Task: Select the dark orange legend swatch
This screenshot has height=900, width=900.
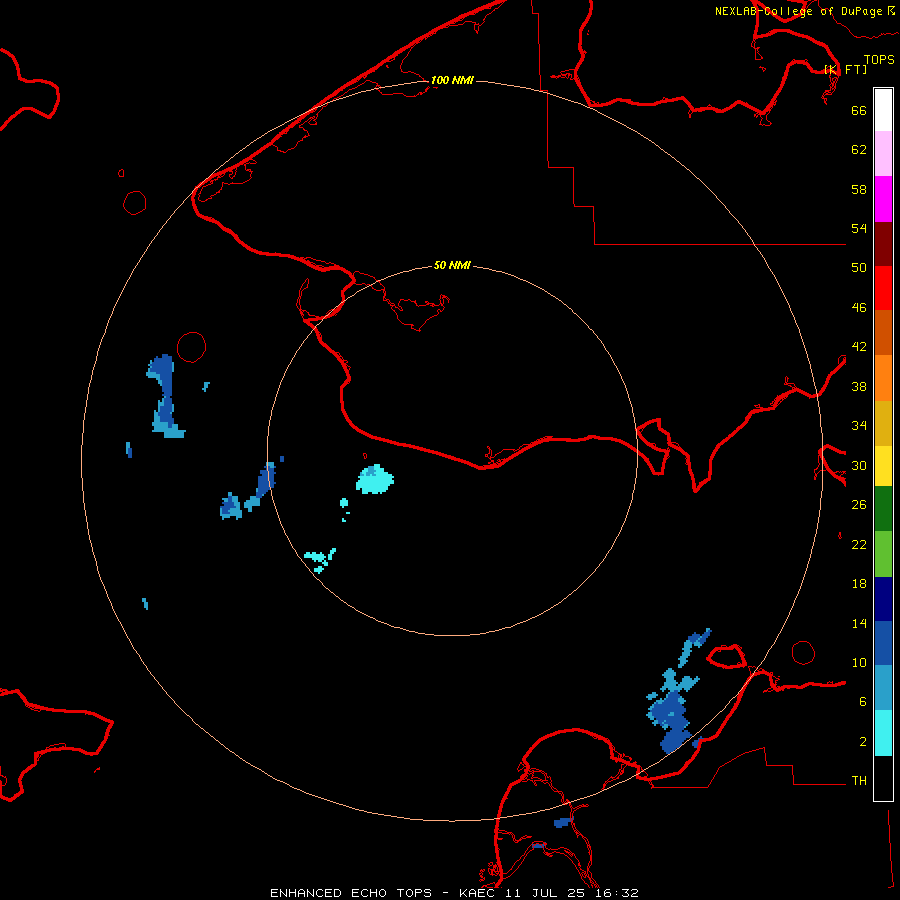Action: click(x=883, y=332)
